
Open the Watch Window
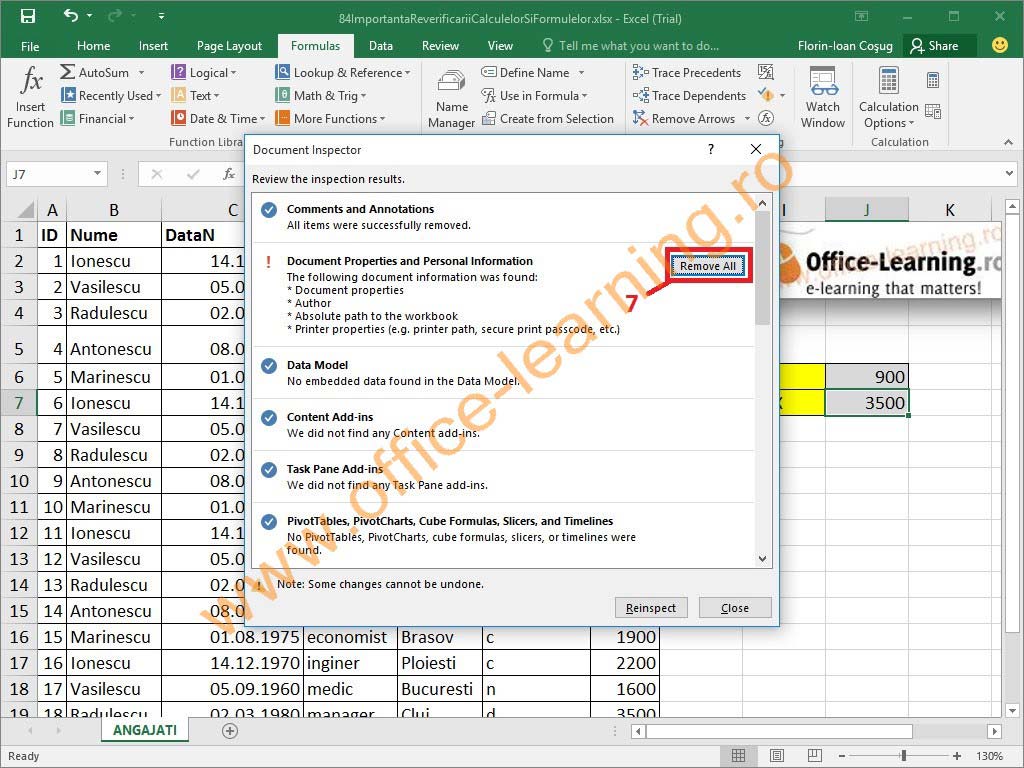point(823,98)
